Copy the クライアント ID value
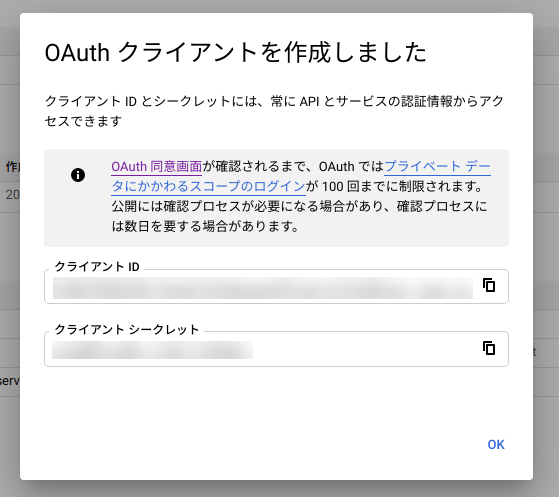Image resolution: width=559 pixels, height=497 pixels. (x=489, y=285)
